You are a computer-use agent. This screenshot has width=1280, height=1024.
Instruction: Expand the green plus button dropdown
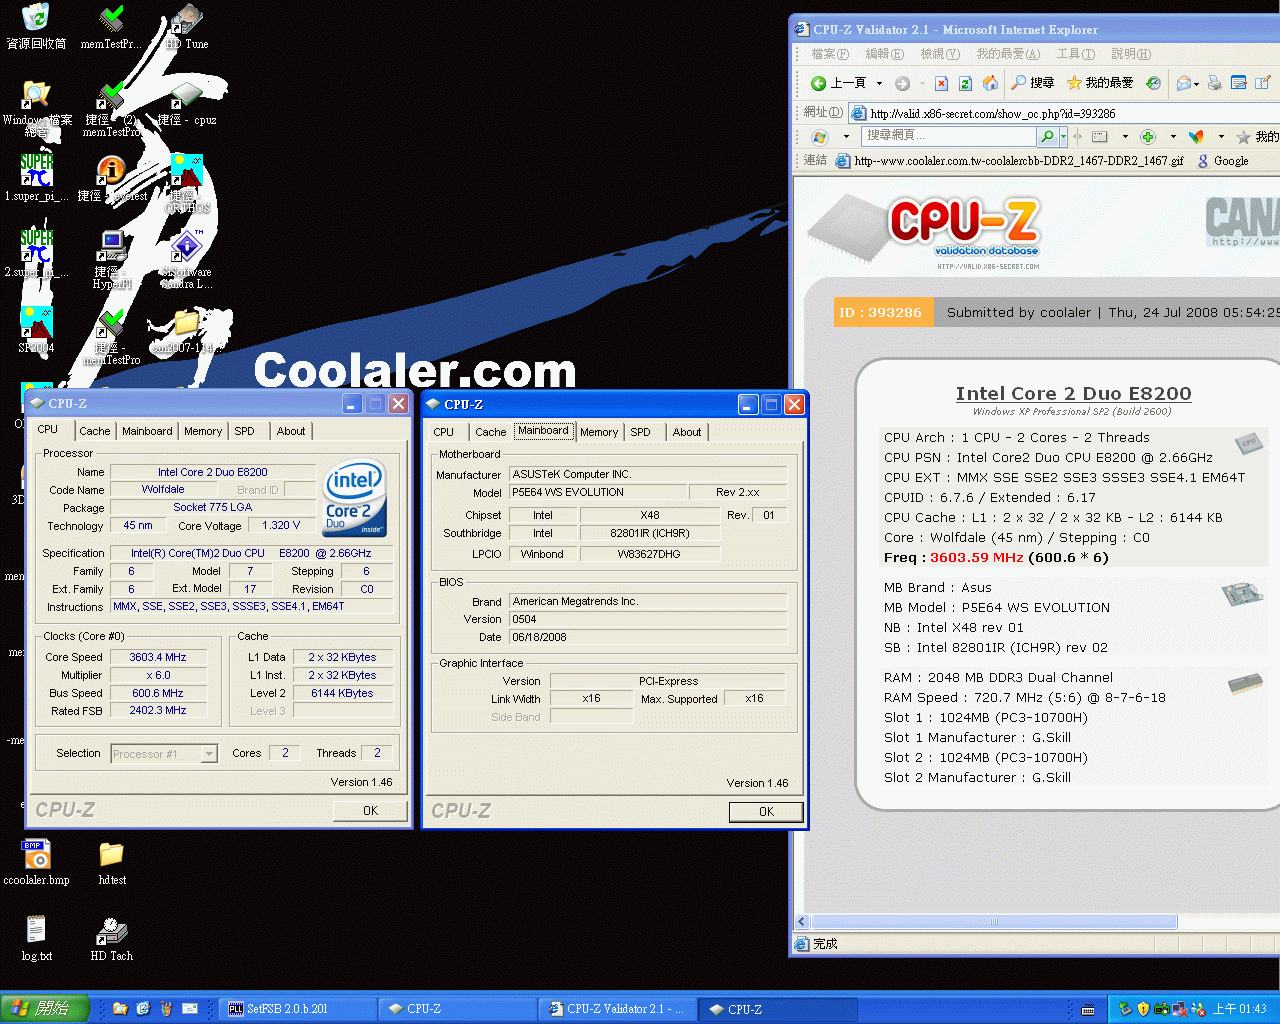click(x=1173, y=136)
